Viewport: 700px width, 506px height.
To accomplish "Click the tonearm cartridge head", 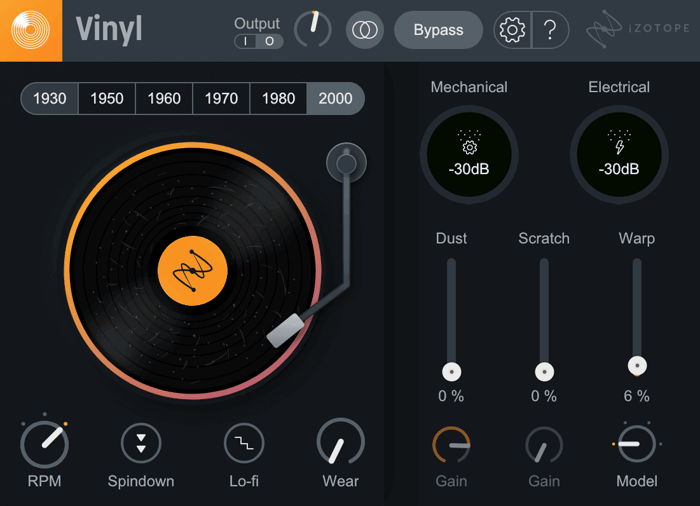I will coord(286,330).
